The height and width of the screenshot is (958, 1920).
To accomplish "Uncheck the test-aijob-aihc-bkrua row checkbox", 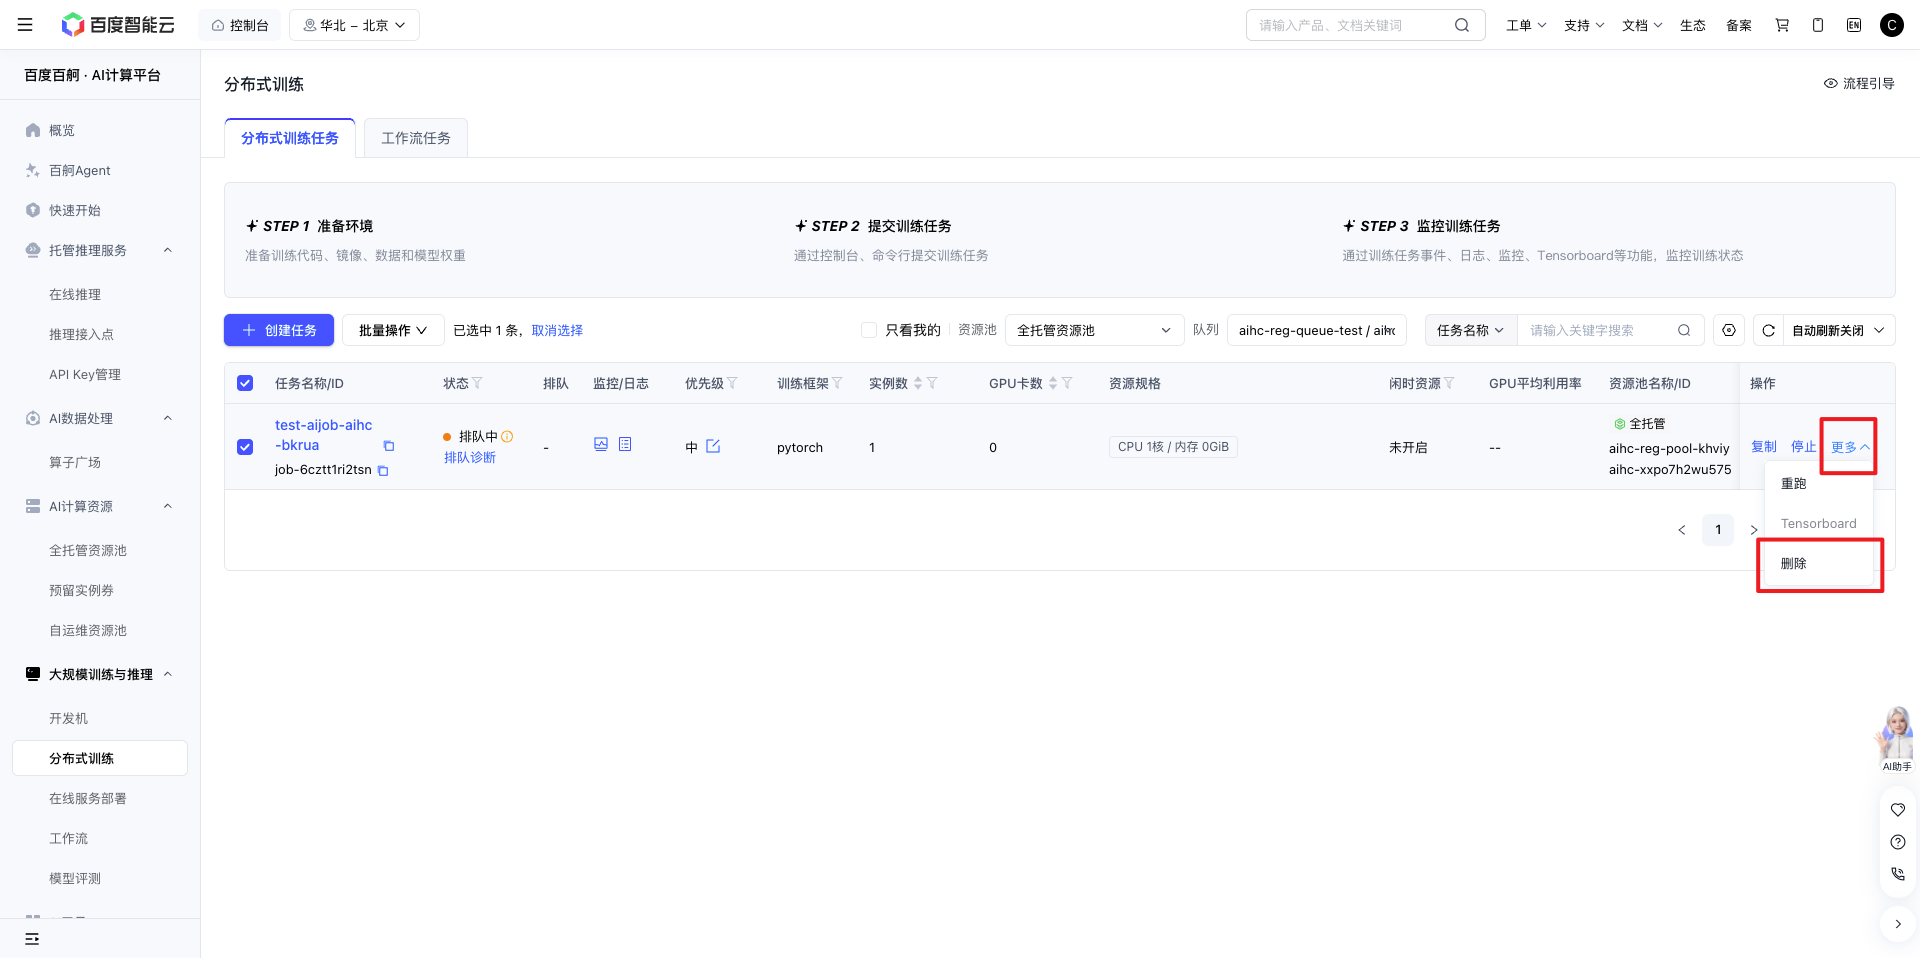I will (x=245, y=447).
